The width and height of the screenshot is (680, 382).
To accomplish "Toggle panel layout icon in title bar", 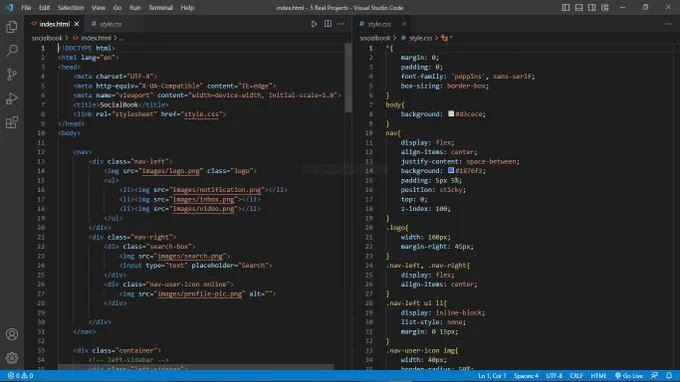I will (x=579, y=7).
